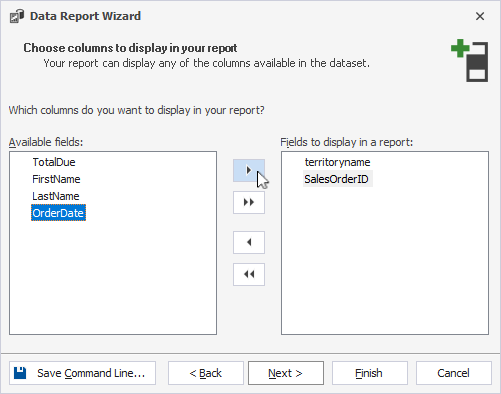Add all fields with double right arrow
Image resolution: width=501 pixels, height=394 pixels.
pos(249,202)
